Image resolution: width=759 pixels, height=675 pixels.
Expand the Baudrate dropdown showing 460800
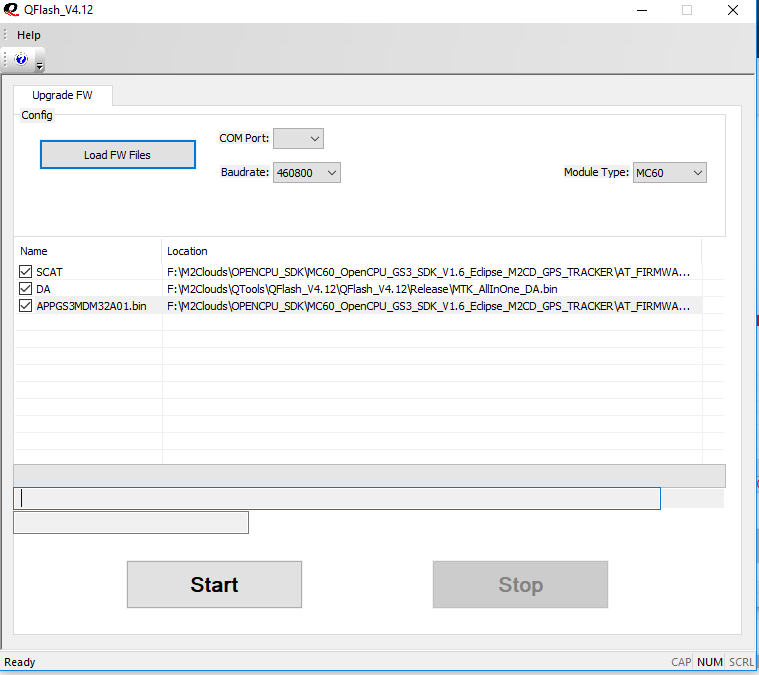(x=307, y=173)
